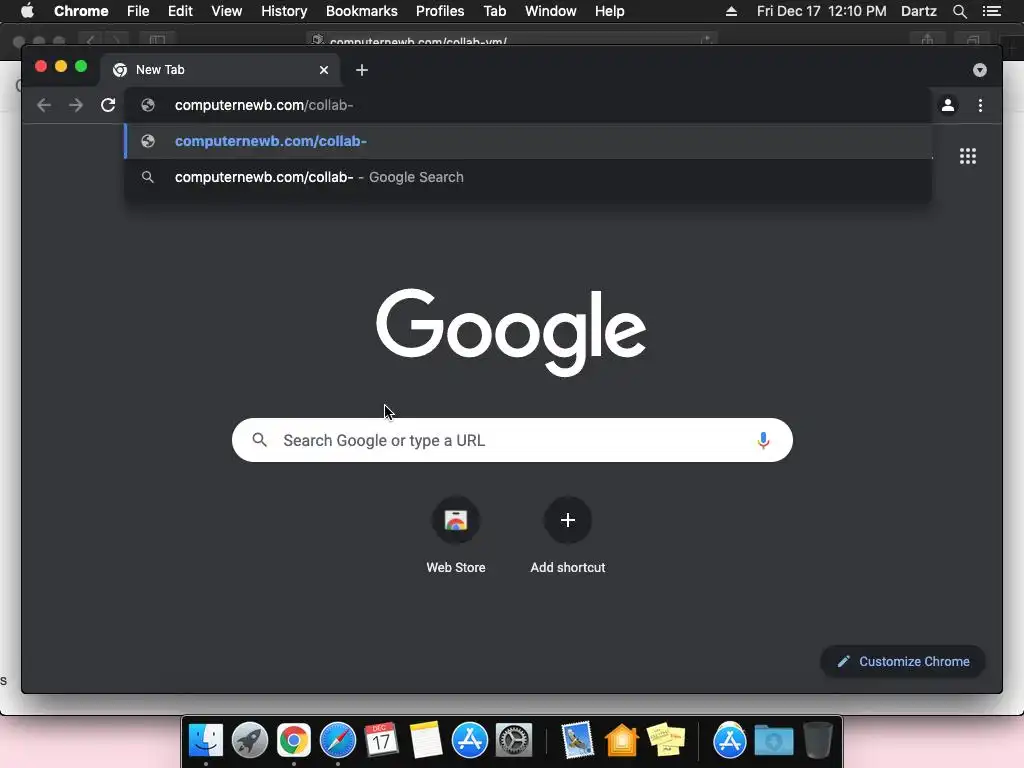Open a new tab with plus button
The height and width of the screenshot is (768, 1024).
coord(362,70)
